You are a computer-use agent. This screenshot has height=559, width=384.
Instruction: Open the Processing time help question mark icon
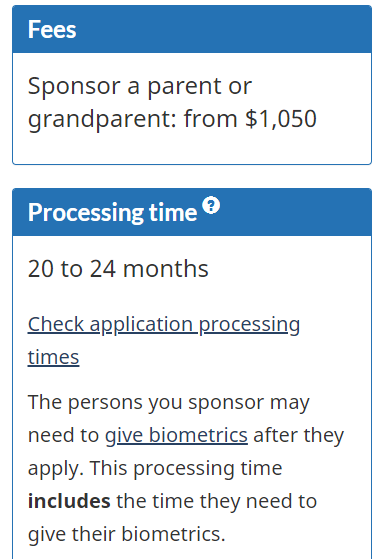pyautogui.click(x=211, y=206)
